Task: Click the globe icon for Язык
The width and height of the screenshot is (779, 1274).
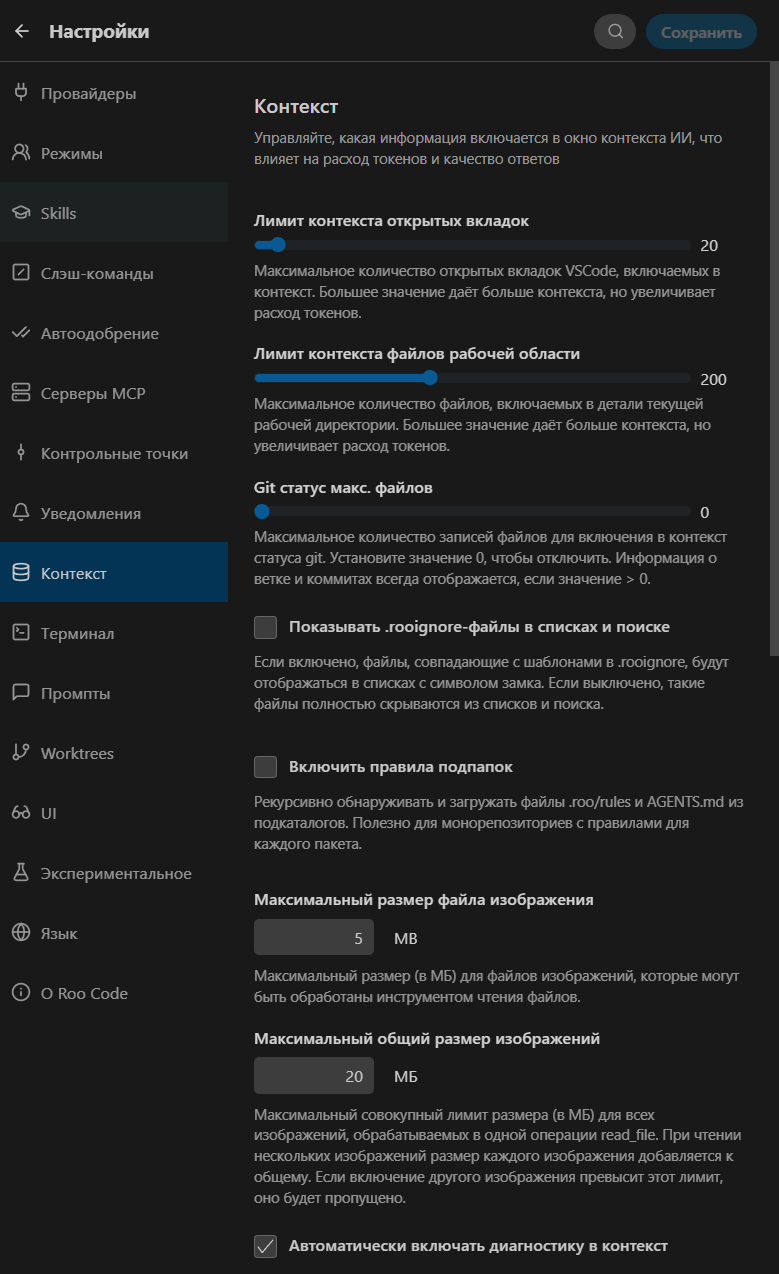Action: click(21, 933)
